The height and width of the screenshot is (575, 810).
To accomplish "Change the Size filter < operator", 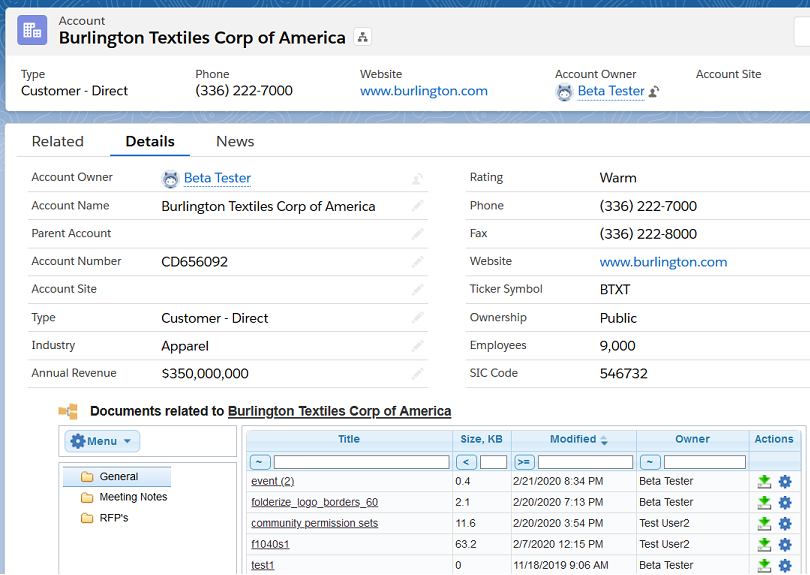I will (x=466, y=462).
